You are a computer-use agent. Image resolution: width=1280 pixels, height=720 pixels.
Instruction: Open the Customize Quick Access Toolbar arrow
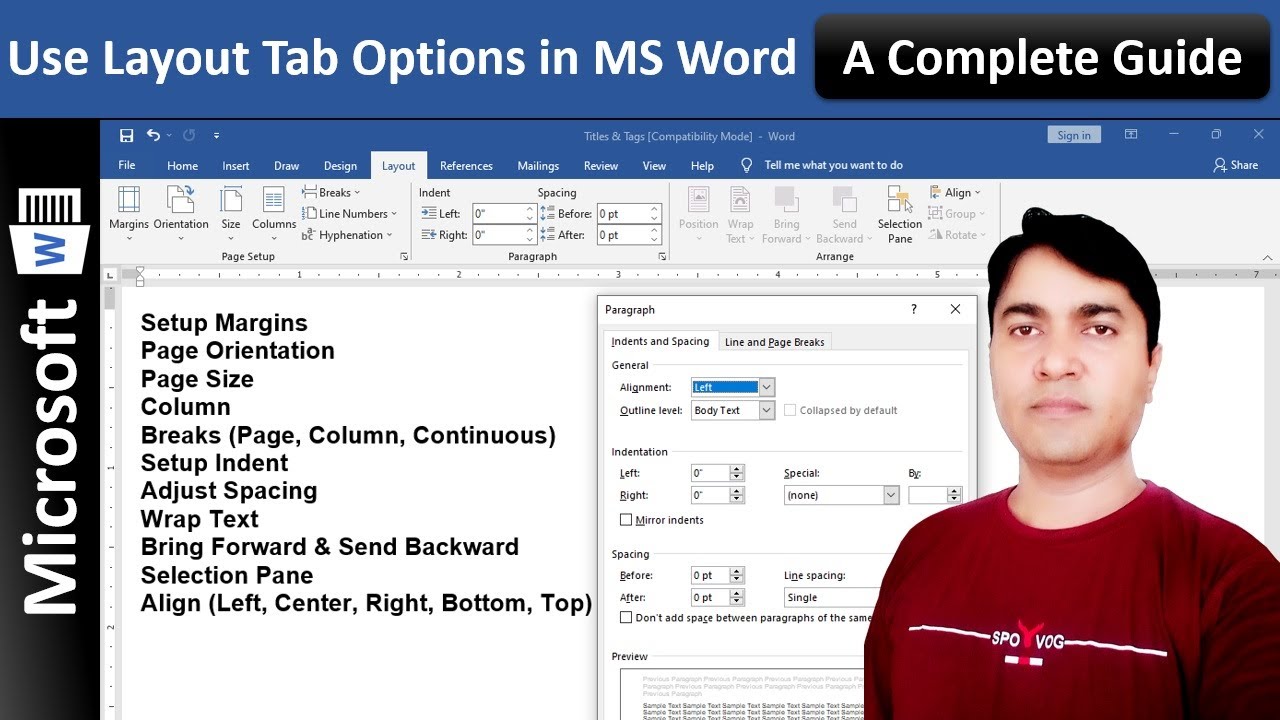(216, 135)
